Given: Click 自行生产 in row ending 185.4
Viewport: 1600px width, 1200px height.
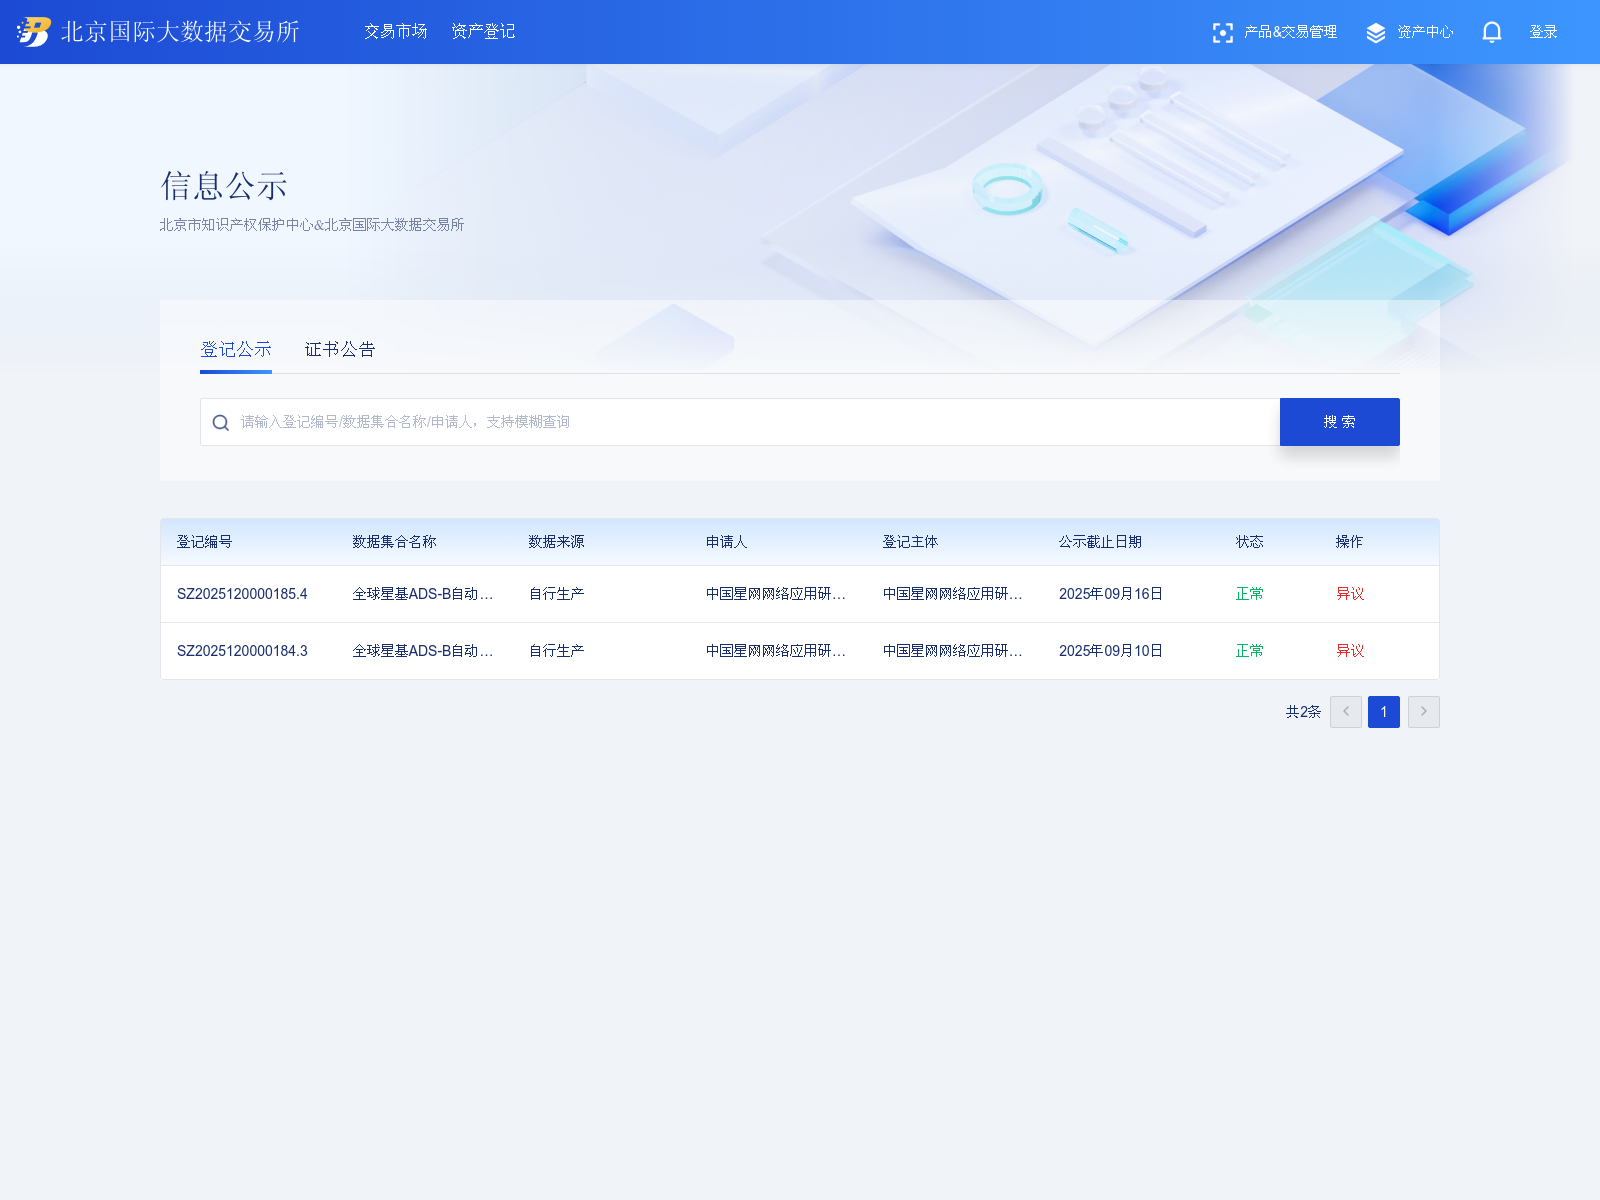Looking at the screenshot, I should click(557, 594).
